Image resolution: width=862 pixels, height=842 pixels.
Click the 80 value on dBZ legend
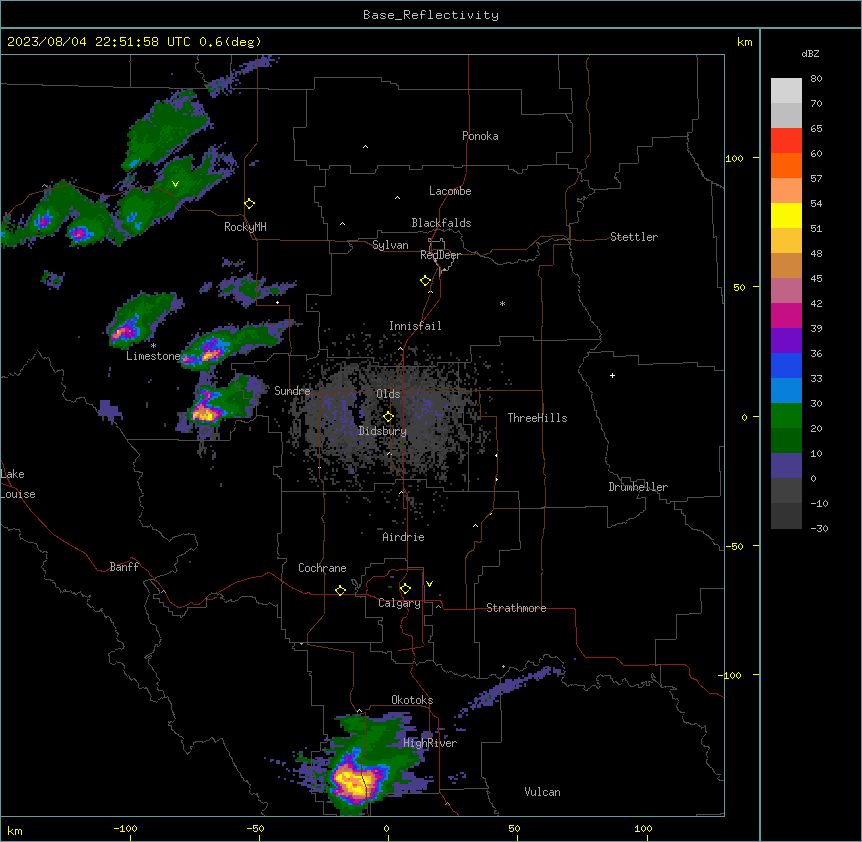(816, 79)
